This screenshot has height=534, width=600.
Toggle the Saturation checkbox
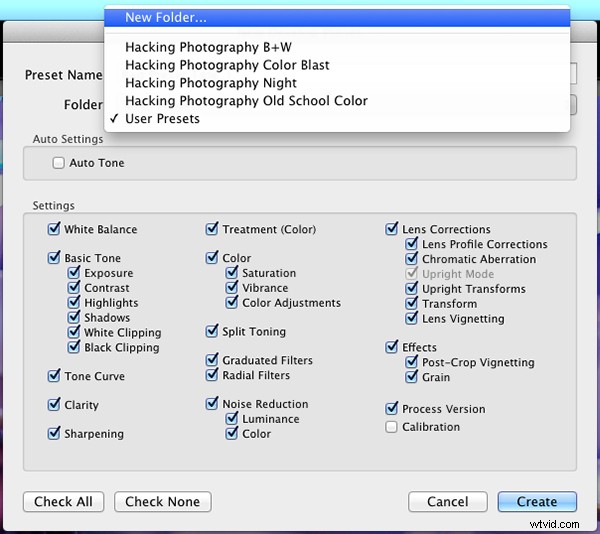coord(232,272)
